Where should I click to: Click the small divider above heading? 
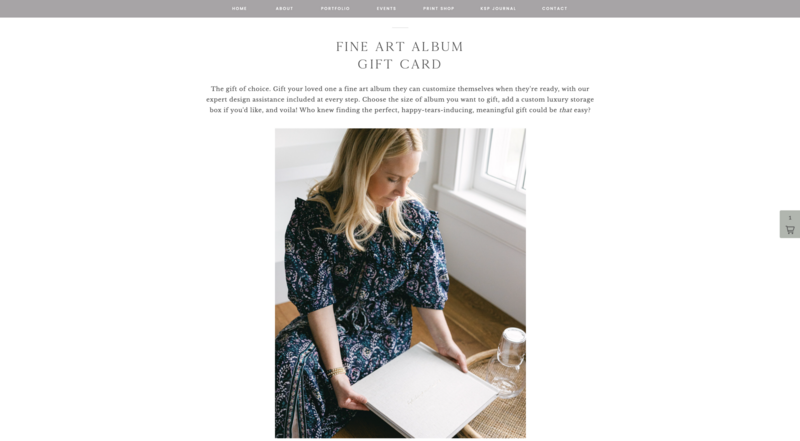[x=400, y=28]
